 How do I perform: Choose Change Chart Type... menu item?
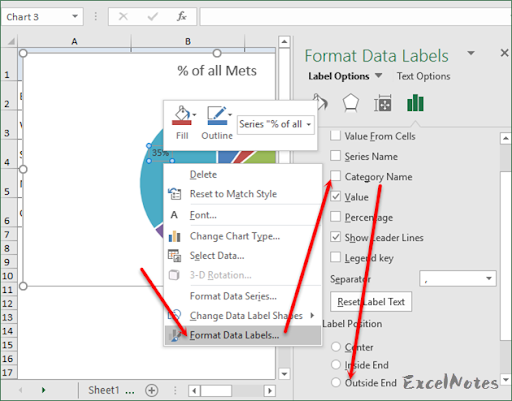point(235,236)
